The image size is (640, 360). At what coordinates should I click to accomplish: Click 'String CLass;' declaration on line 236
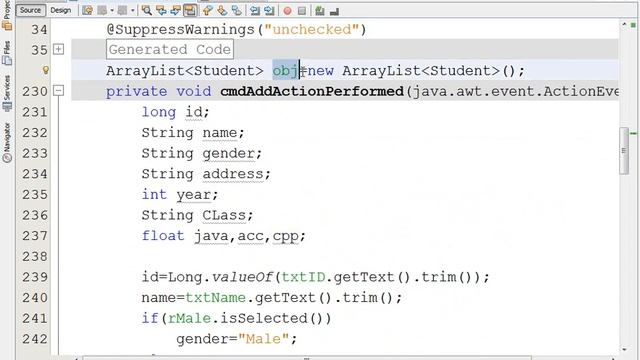click(197, 215)
